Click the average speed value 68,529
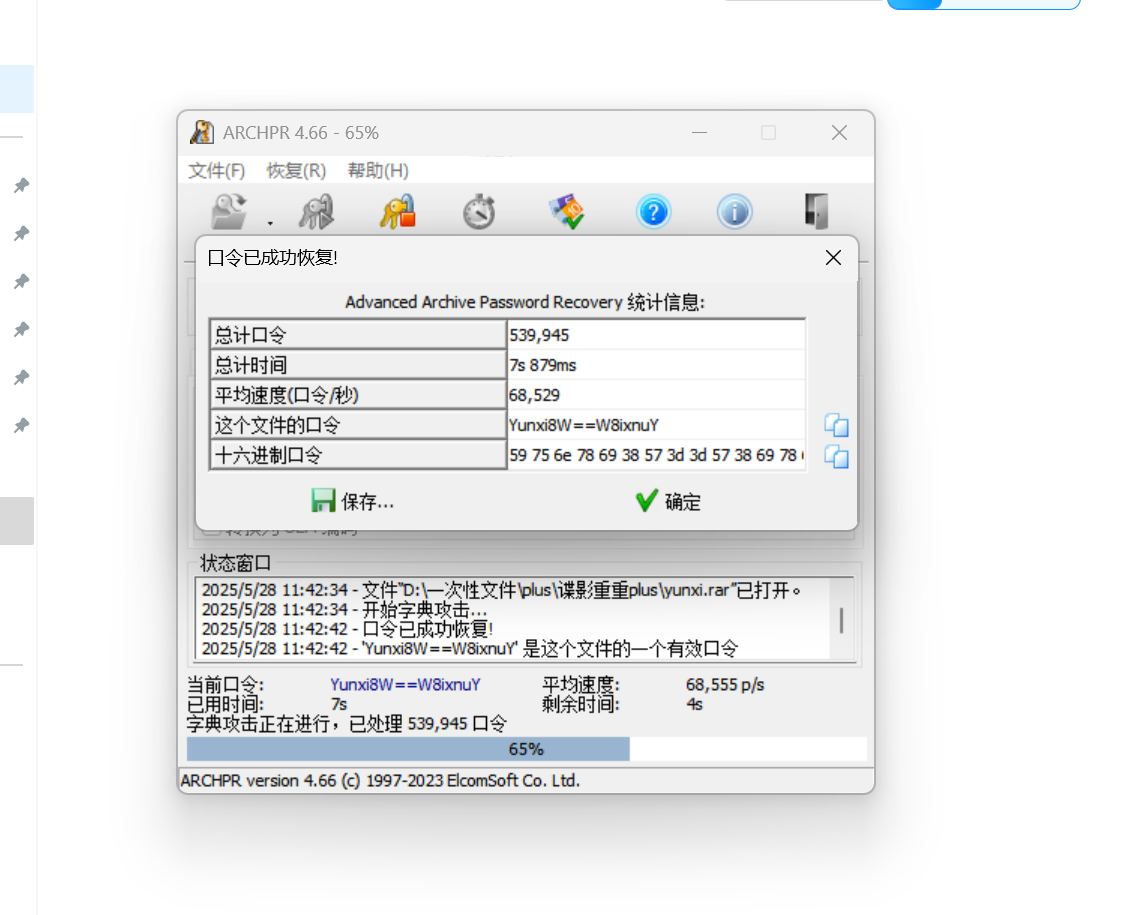 tap(657, 395)
